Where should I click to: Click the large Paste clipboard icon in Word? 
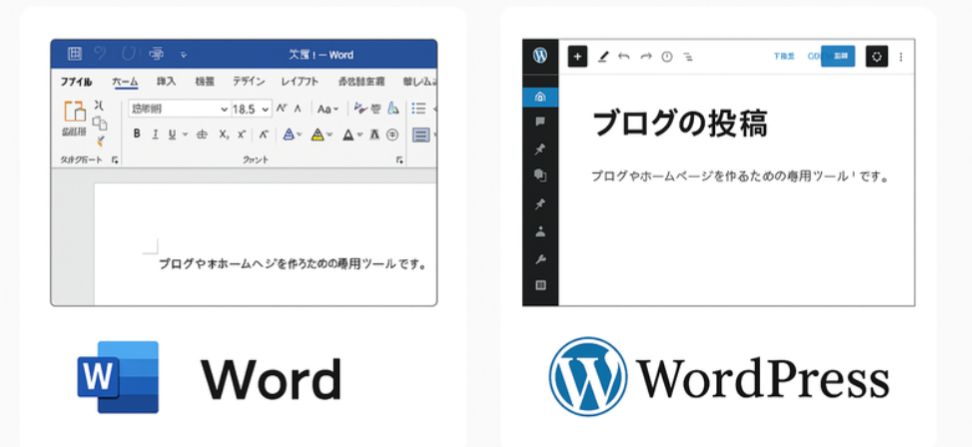[75, 112]
